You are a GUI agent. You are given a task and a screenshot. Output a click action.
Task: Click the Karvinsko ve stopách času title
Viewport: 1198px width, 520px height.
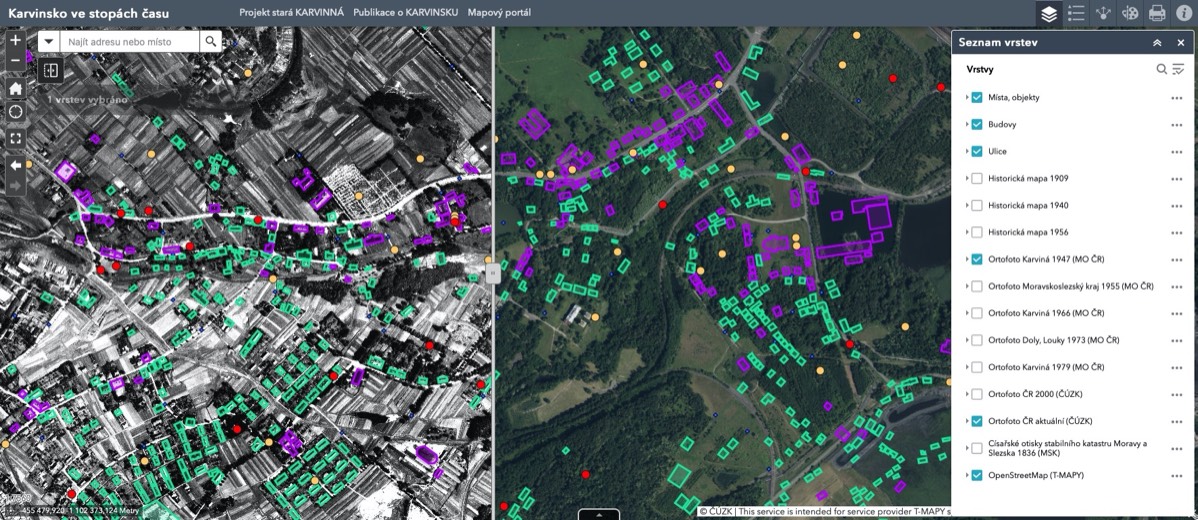click(89, 13)
